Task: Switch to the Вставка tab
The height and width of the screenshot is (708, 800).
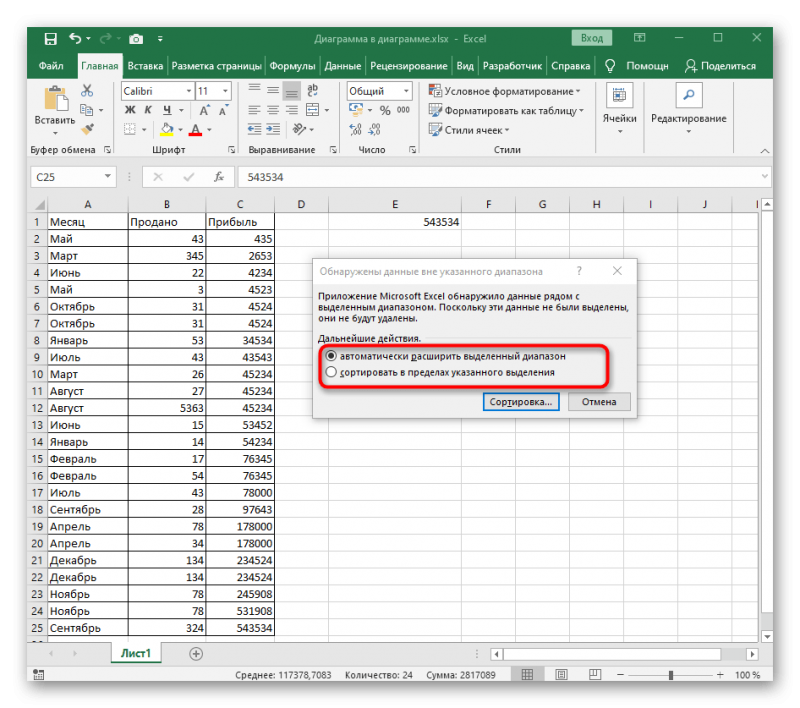Action: (145, 66)
